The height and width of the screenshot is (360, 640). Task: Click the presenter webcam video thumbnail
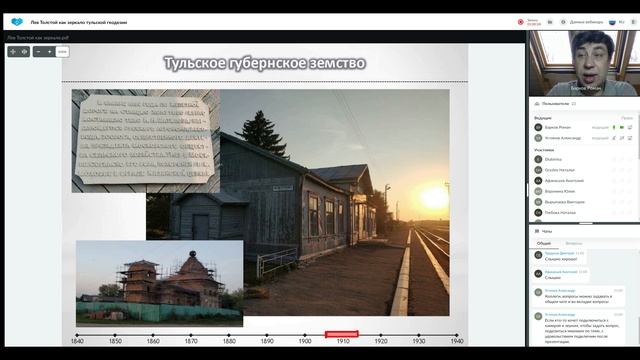[x=584, y=63]
